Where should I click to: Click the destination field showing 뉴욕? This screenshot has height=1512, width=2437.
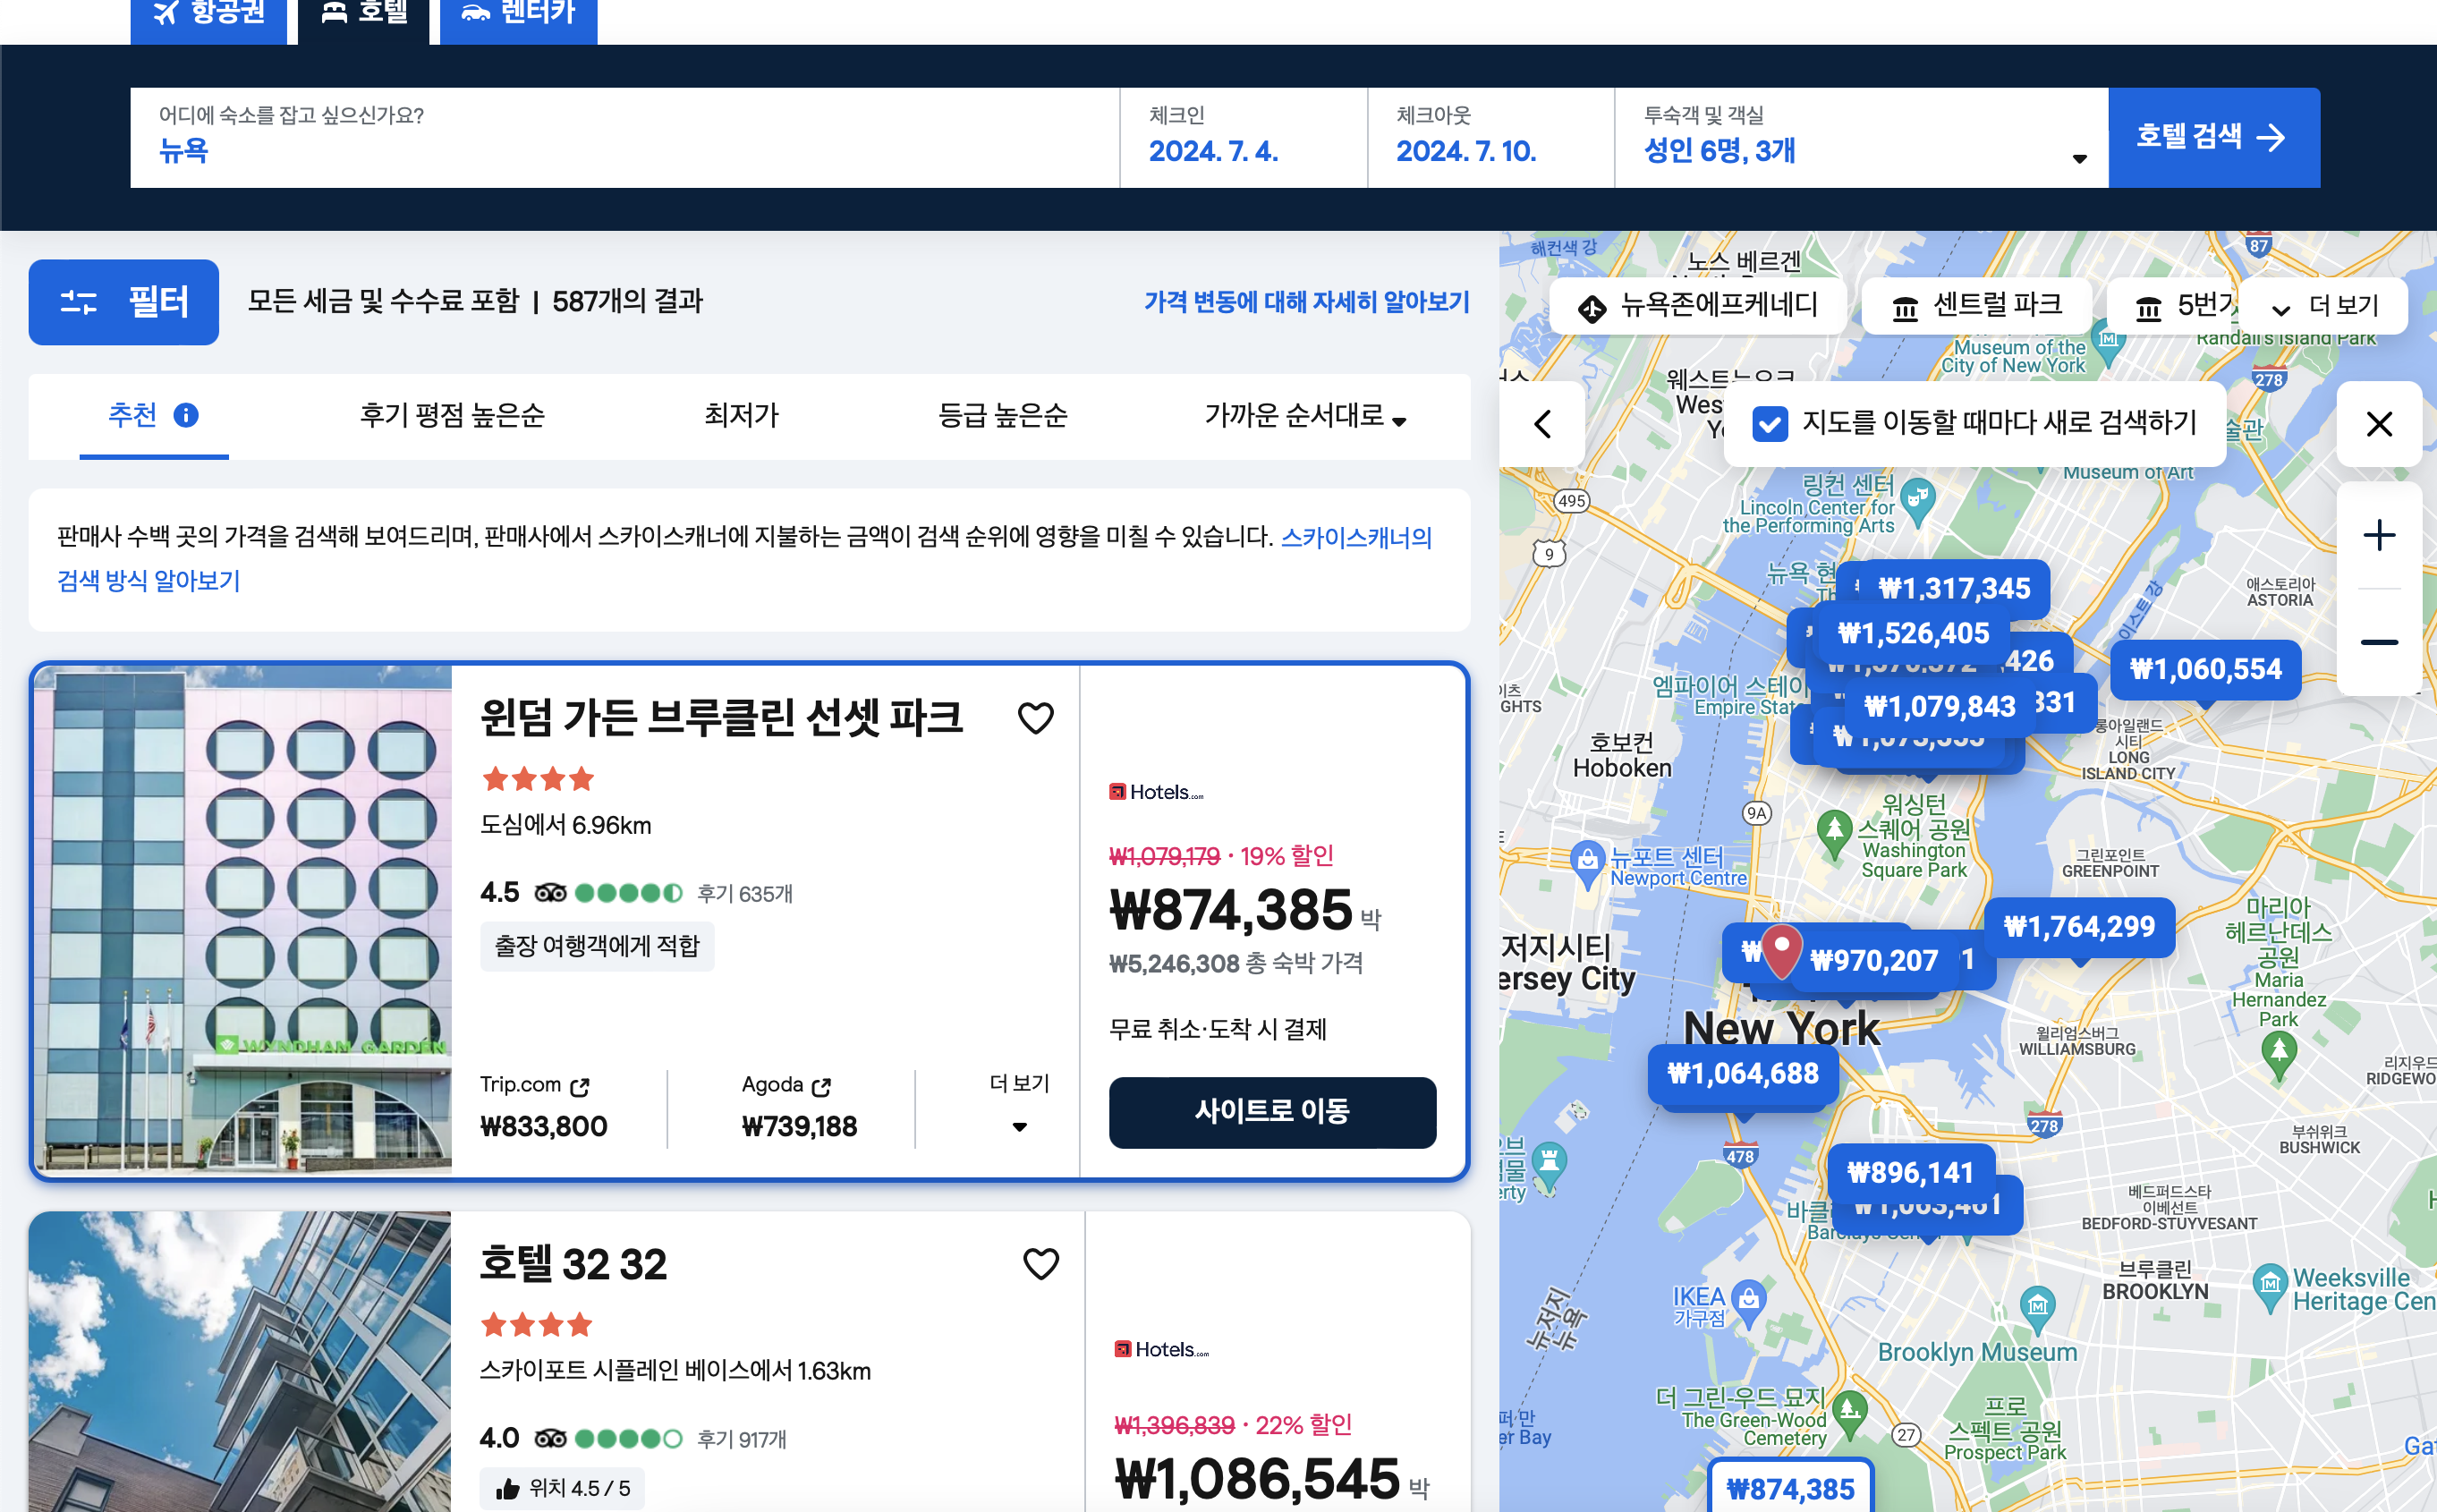(625, 138)
